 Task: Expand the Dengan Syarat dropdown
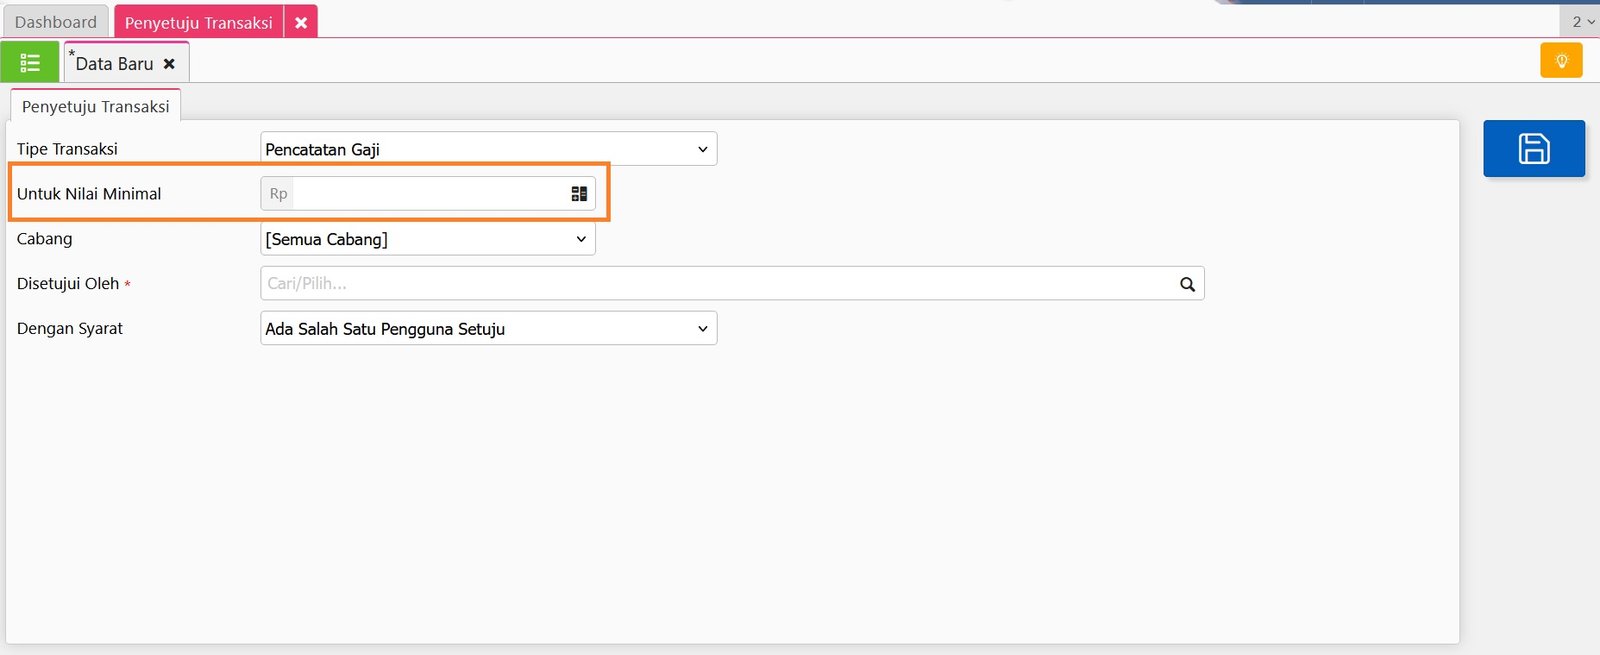[x=488, y=329]
